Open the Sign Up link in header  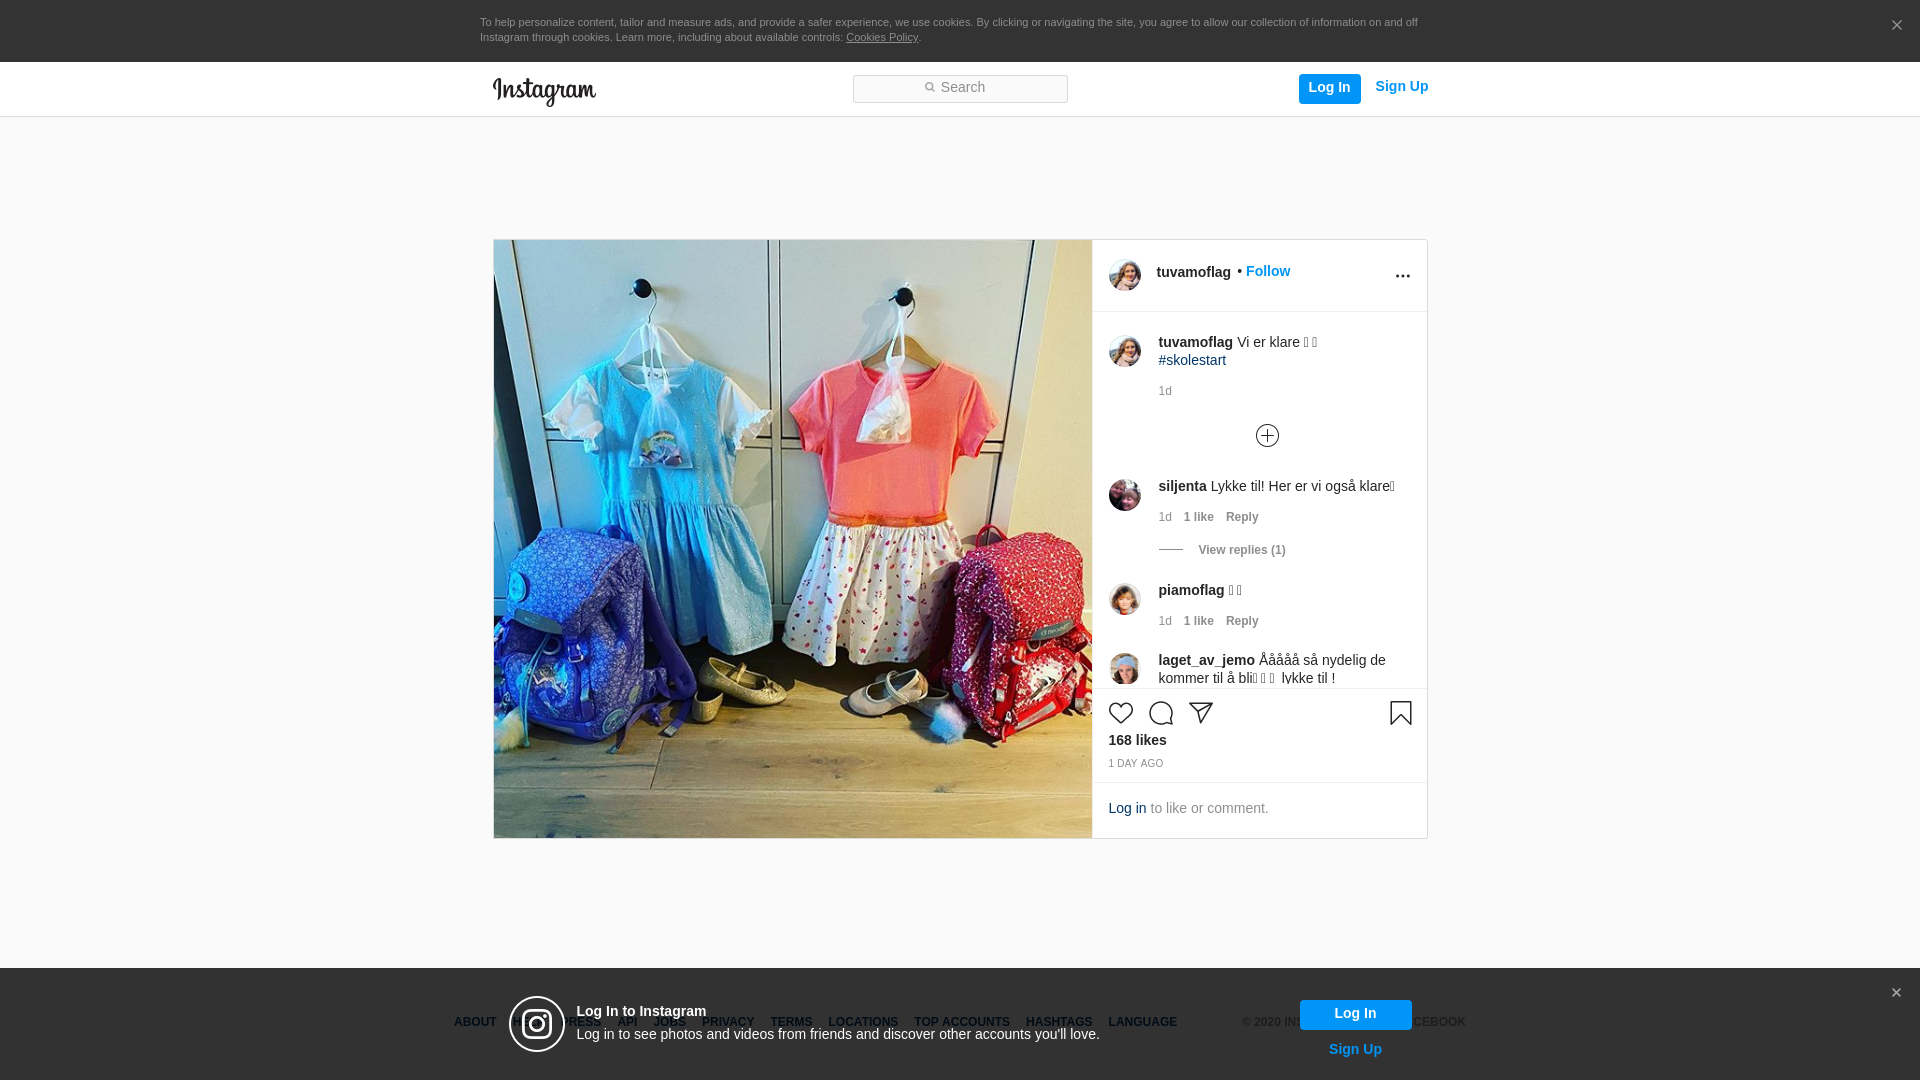point(1401,86)
